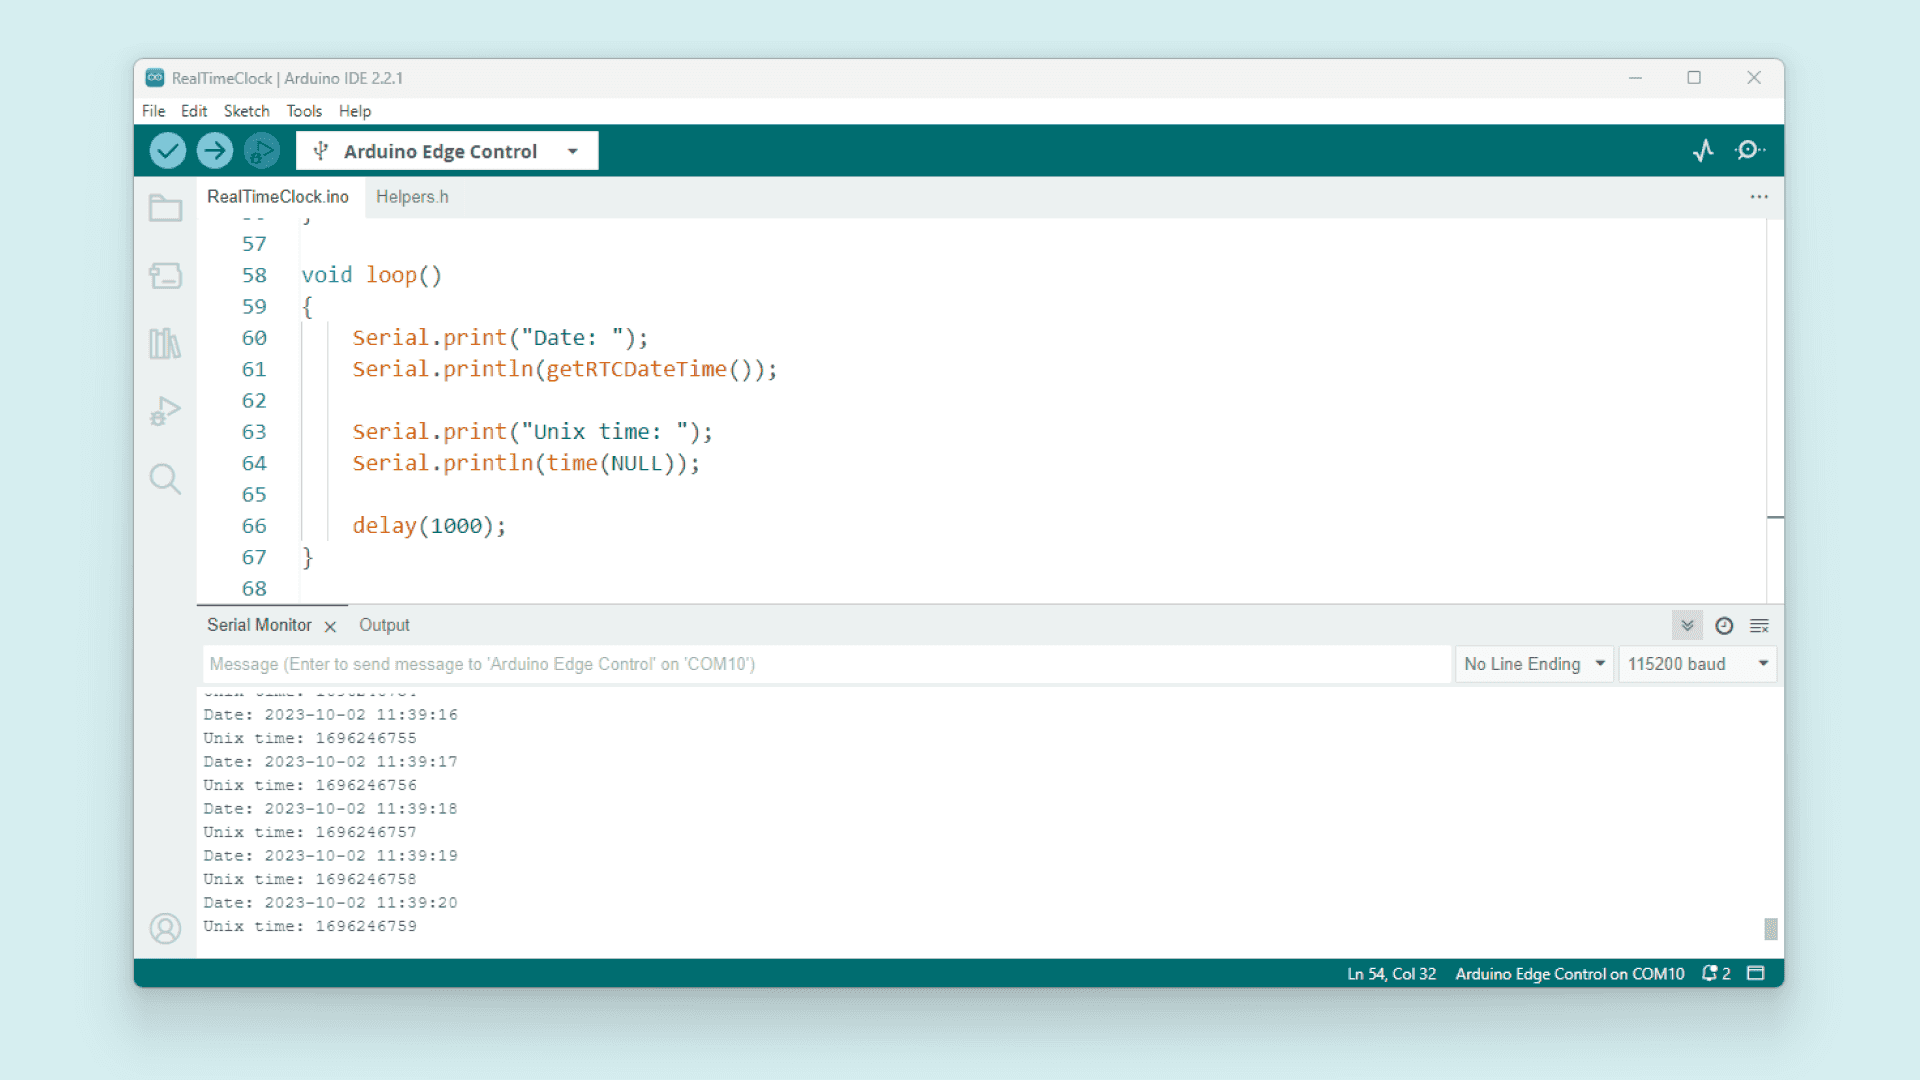Toggle autoscroll in the Serial Monitor
This screenshot has height=1080, width=1920.
[x=1687, y=626]
